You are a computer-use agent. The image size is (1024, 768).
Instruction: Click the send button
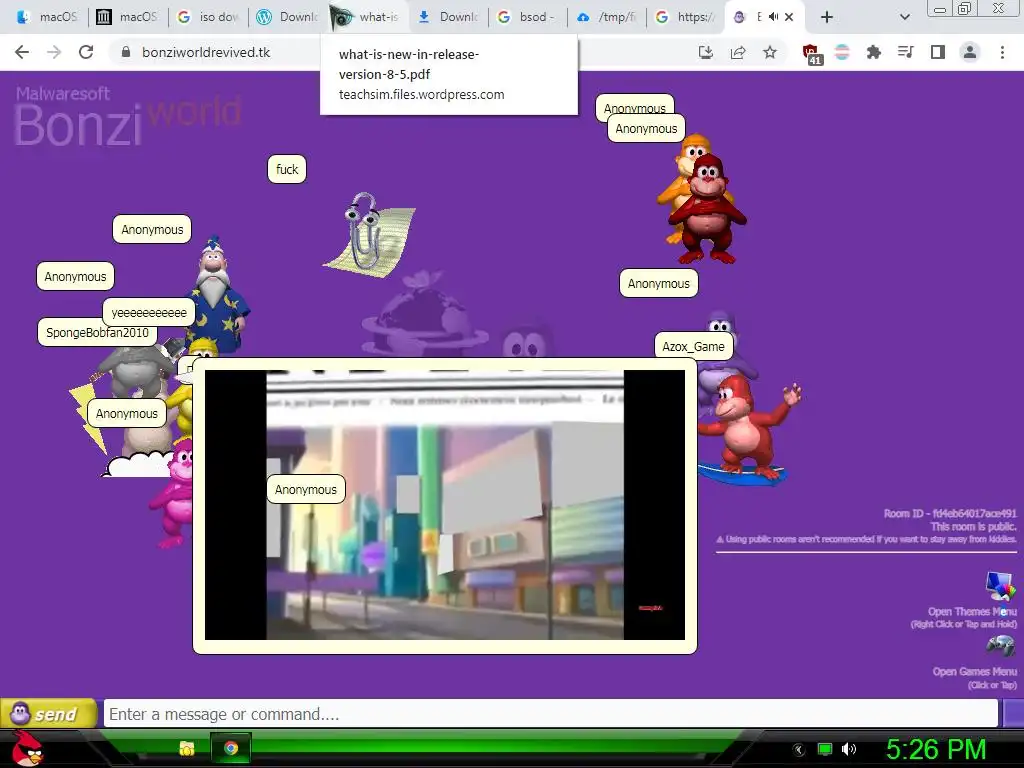pyautogui.click(x=48, y=713)
